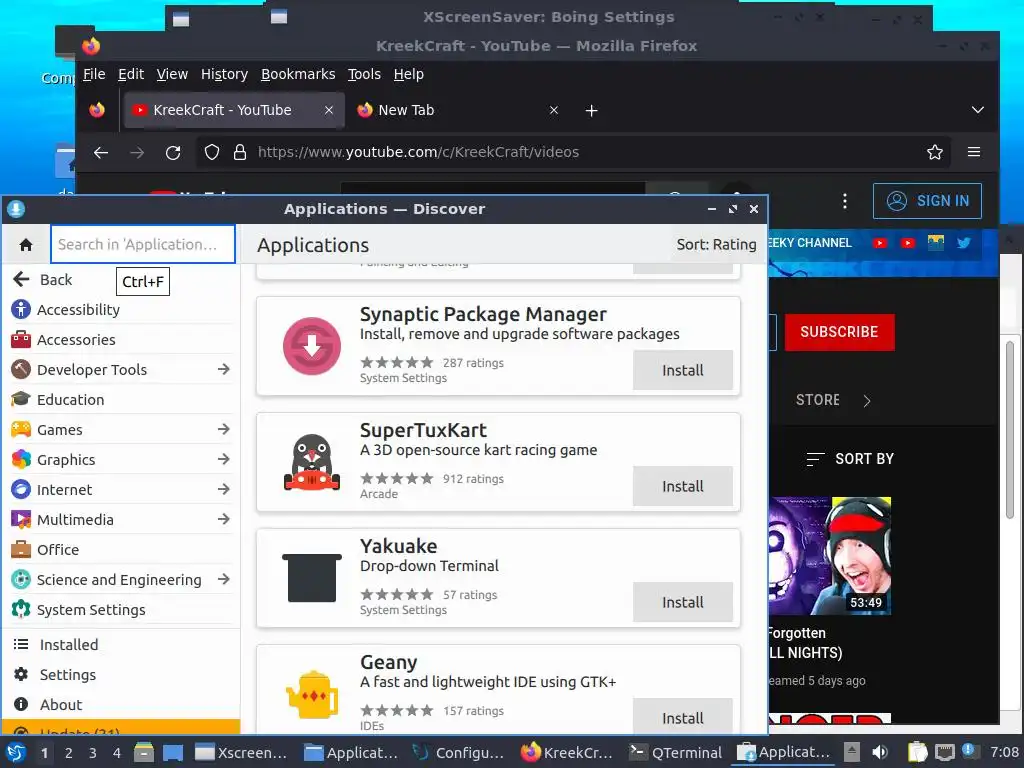Switch to workspace 2 in taskbar
1024x768 pixels.
[69, 753]
